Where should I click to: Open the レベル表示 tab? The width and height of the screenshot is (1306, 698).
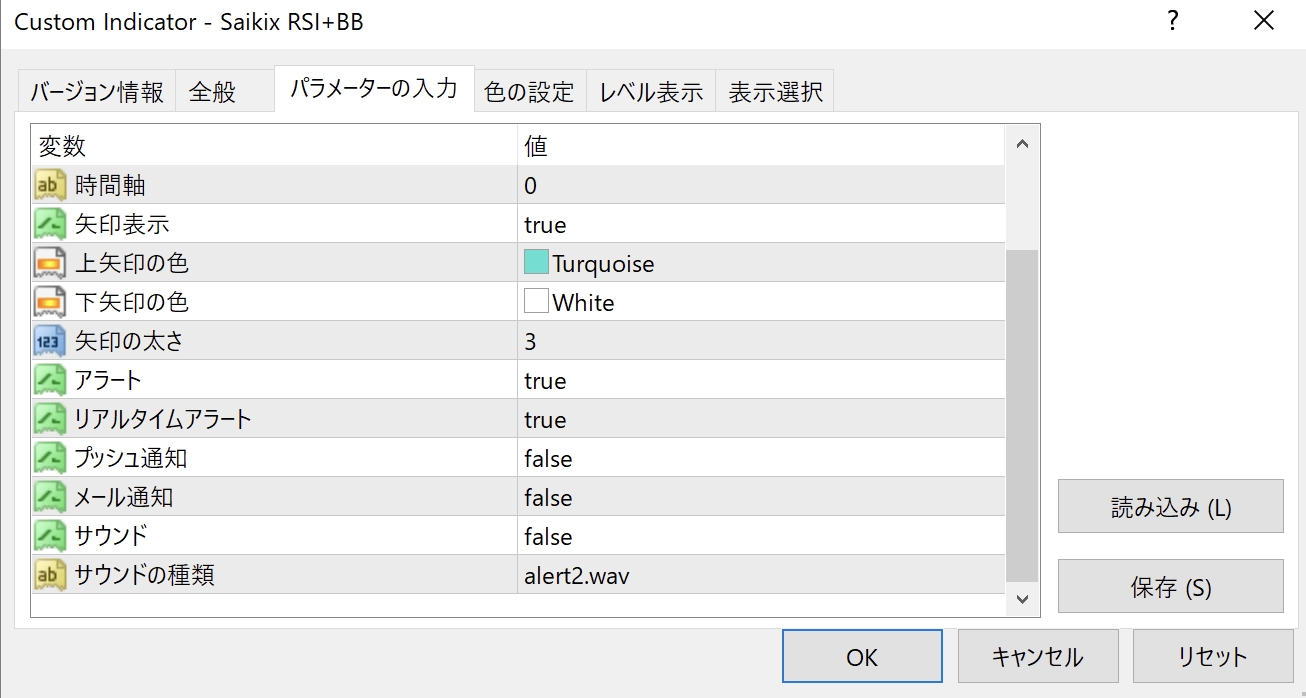(651, 93)
